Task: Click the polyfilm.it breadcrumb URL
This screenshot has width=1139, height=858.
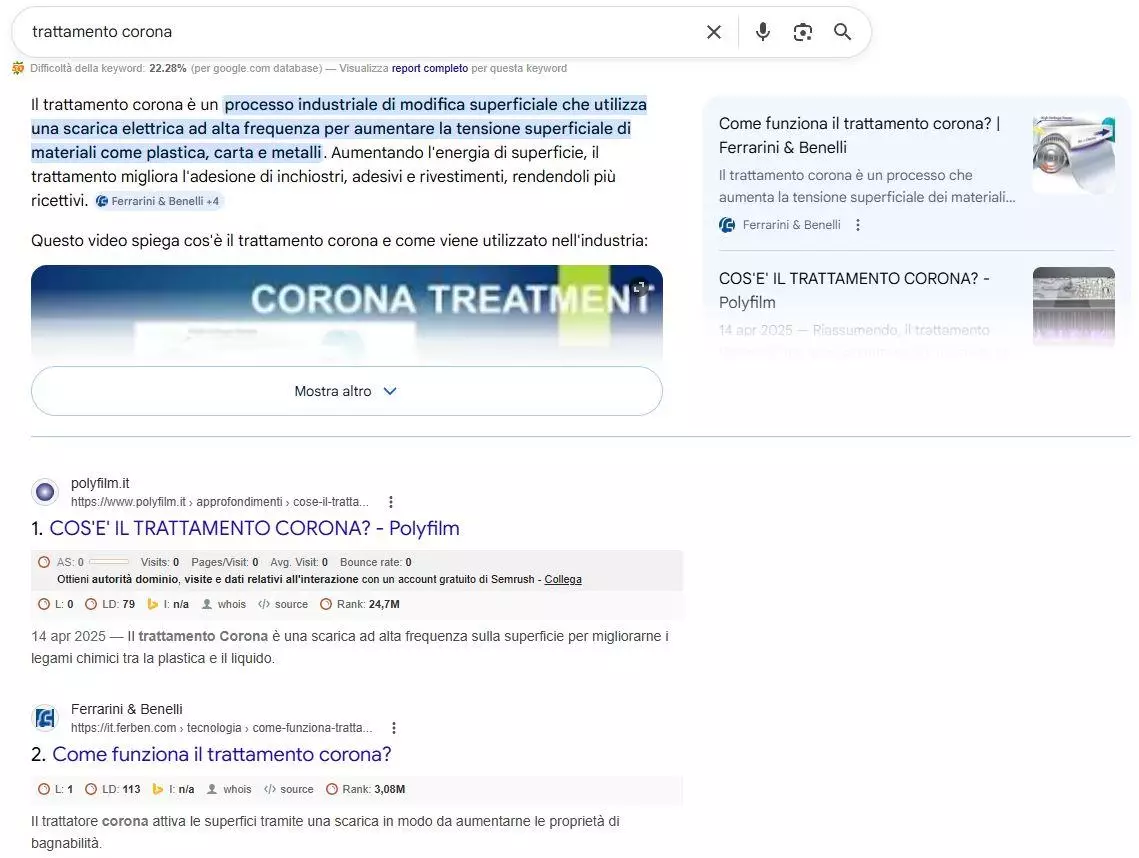Action: coord(219,502)
